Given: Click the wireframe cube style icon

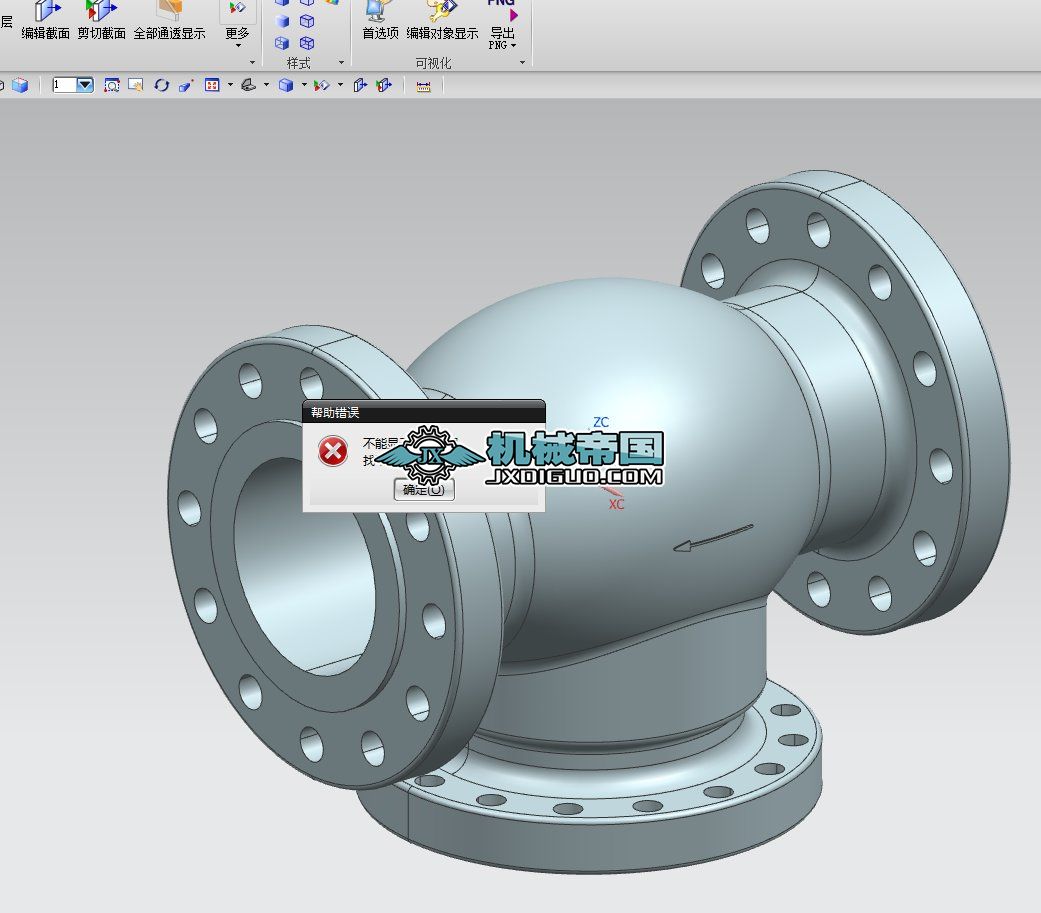Looking at the screenshot, I should pyautogui.click(x=307, y=21).
